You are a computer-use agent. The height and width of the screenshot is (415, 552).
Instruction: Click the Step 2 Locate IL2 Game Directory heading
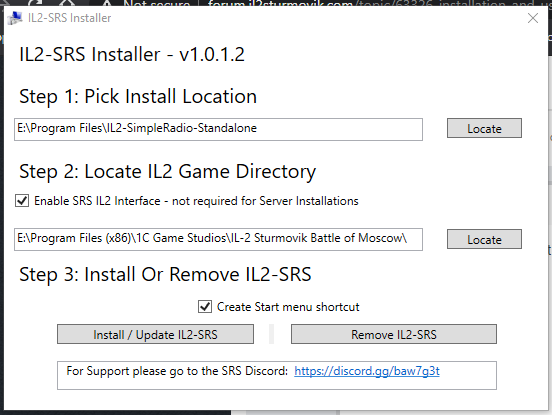168,172
